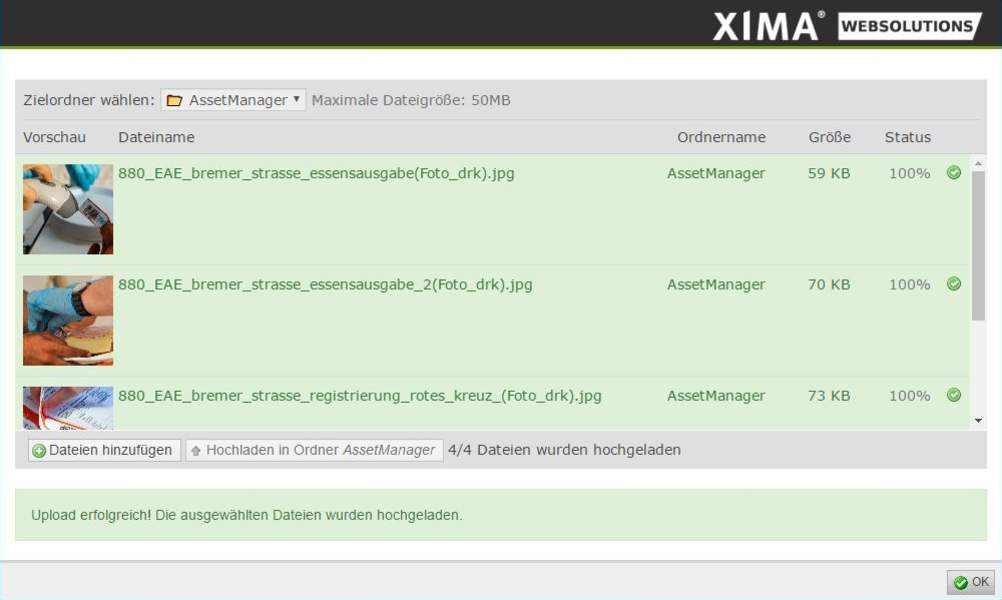
Task: Click the green check icon for registrierung_rotes_kreuz row
Action: pos(954,395)
